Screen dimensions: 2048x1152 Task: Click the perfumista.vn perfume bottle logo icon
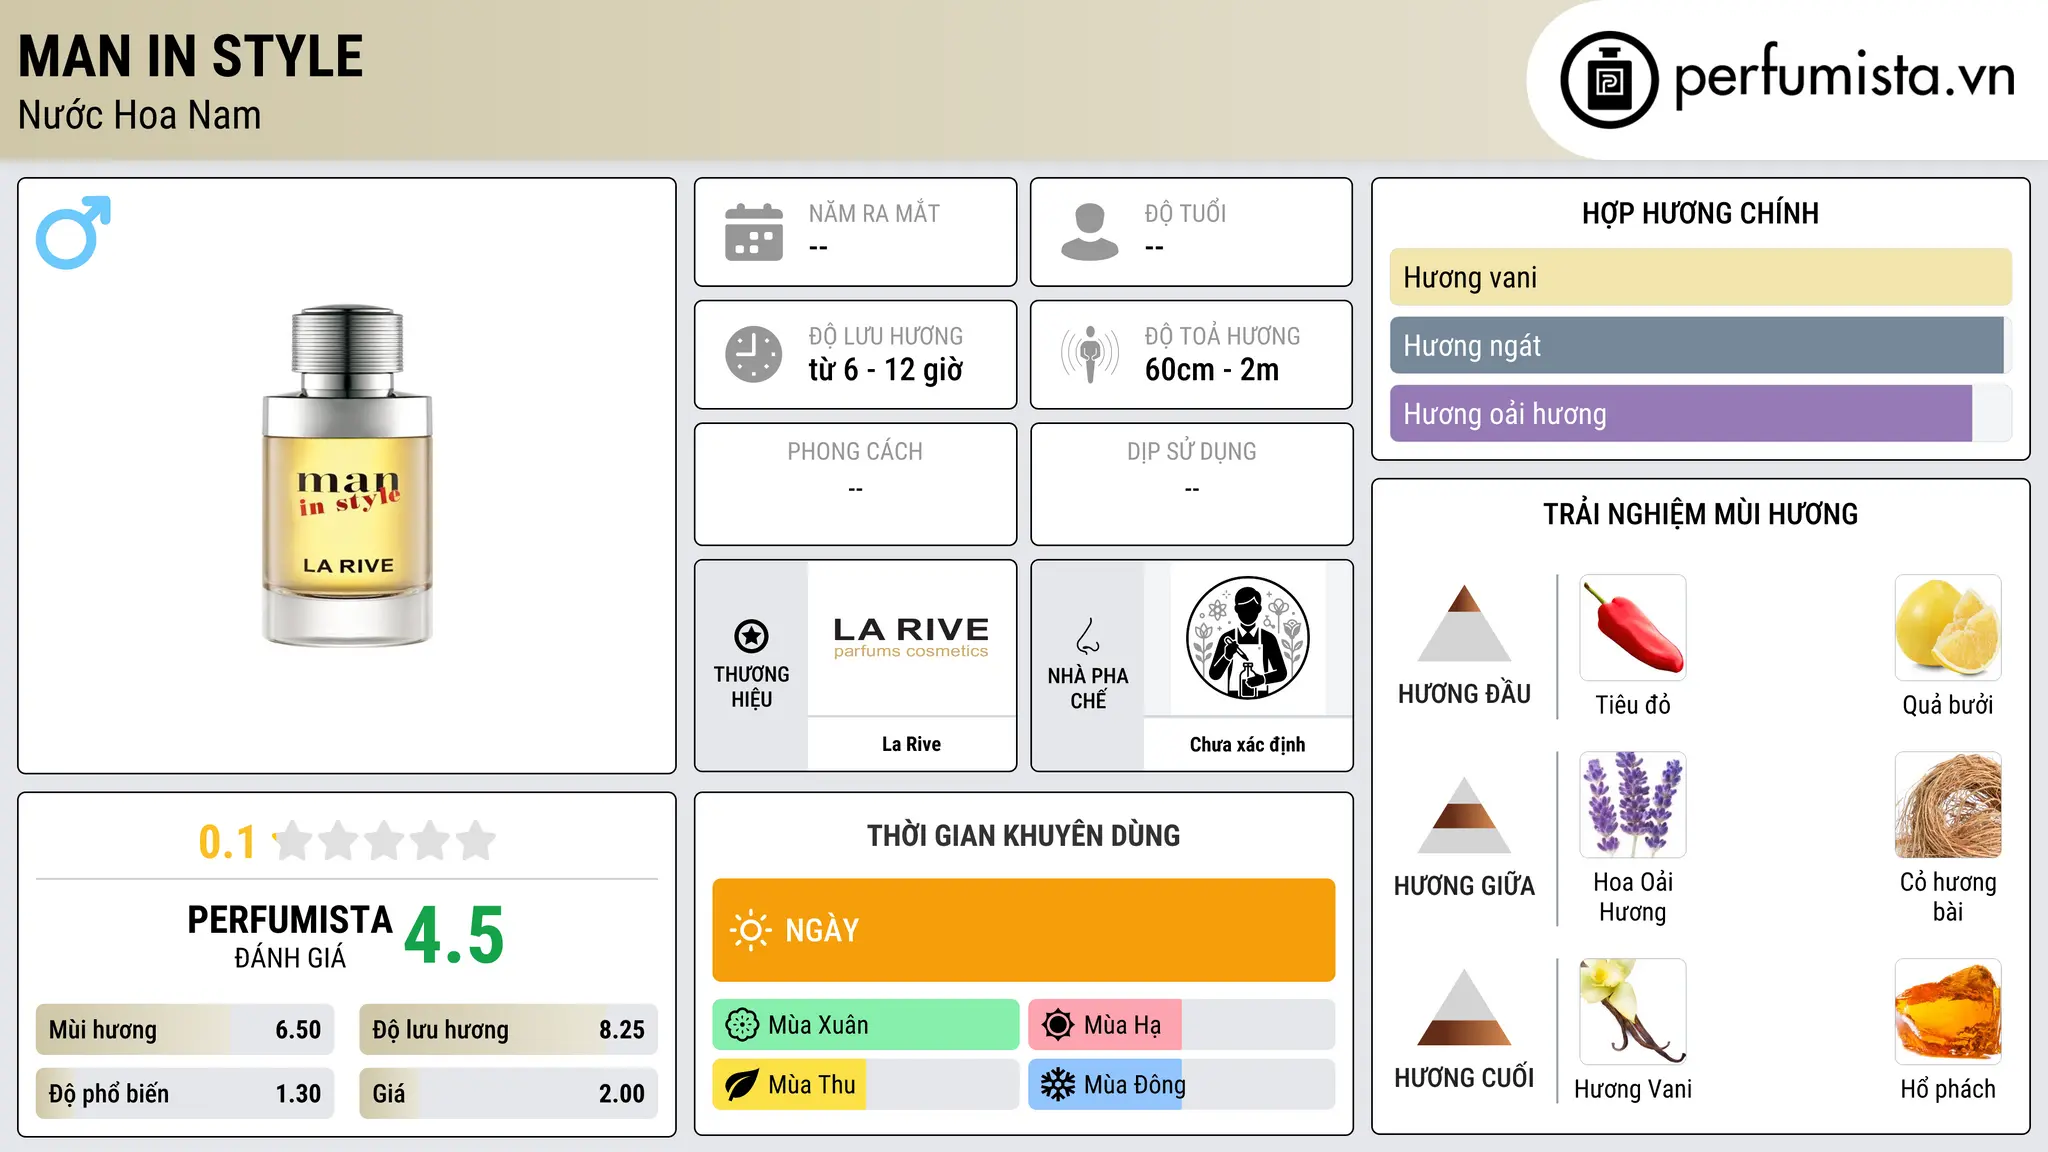coord(1609,80)
